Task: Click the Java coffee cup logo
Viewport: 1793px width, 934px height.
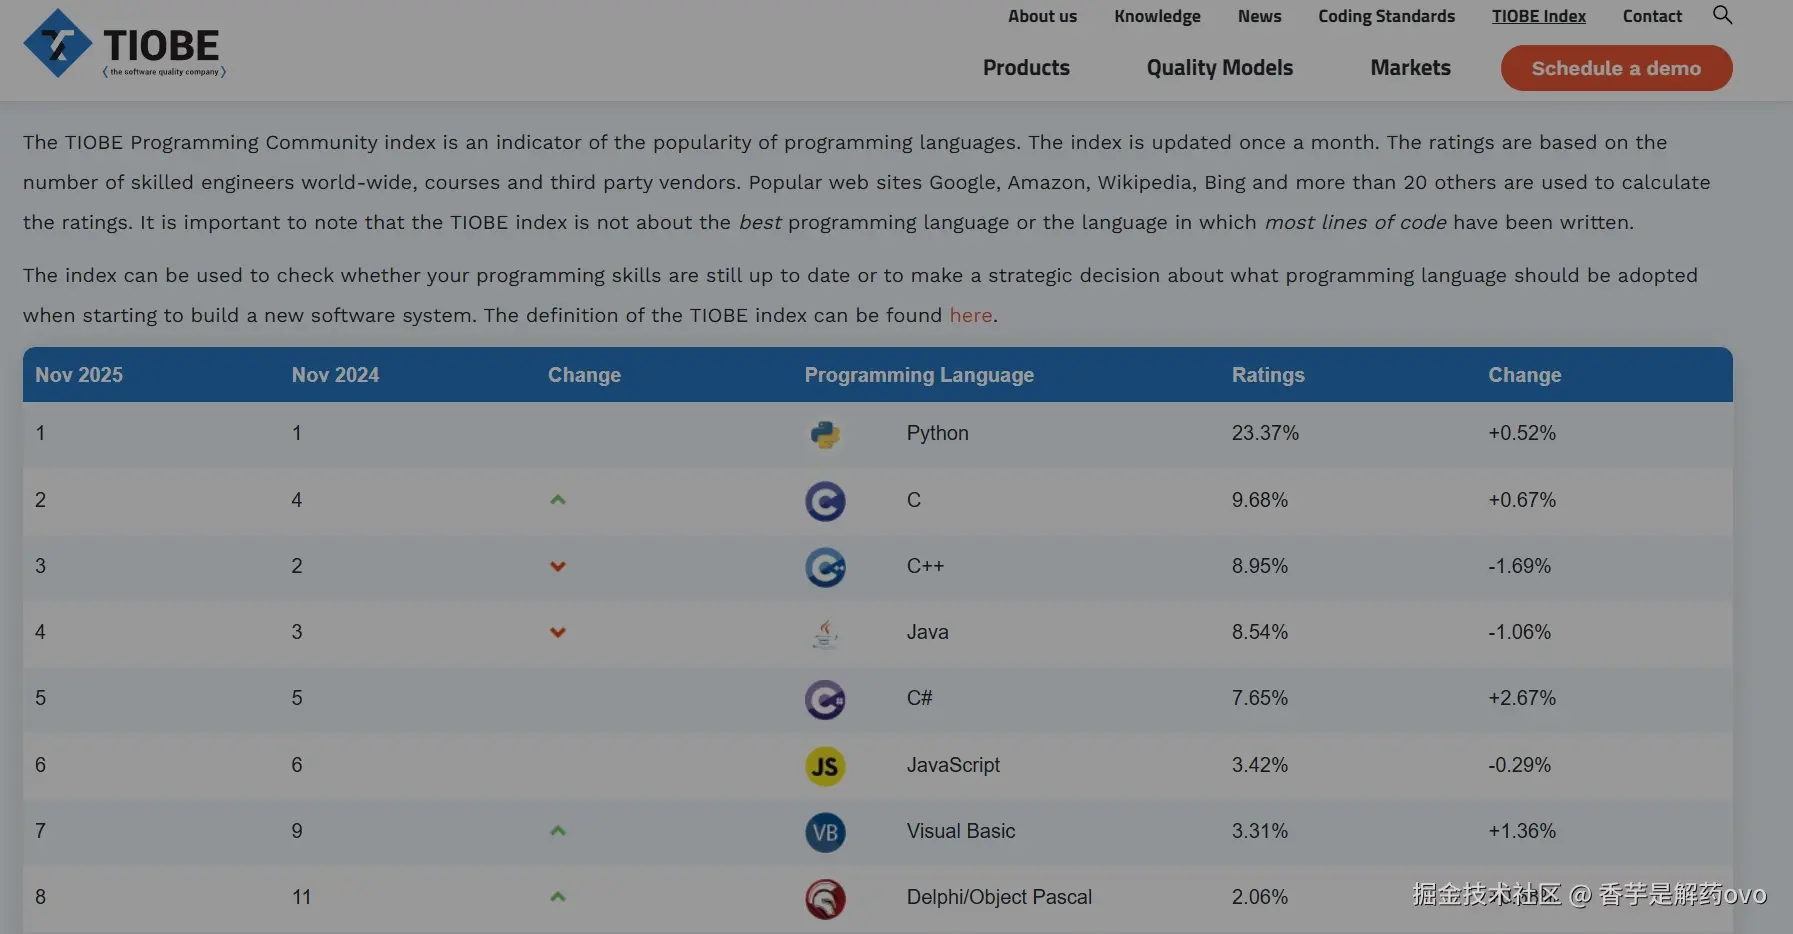Action: click(x=825, y=633)
